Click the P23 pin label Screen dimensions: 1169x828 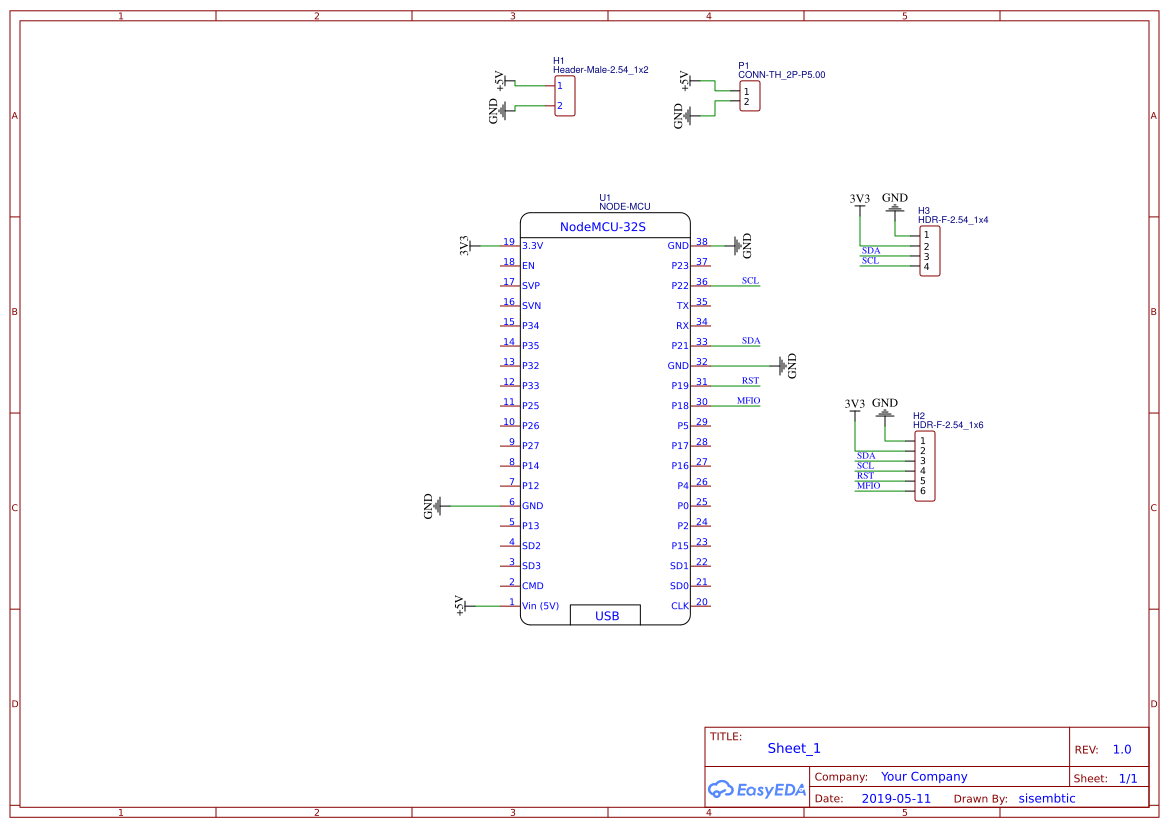pos(680,265)
